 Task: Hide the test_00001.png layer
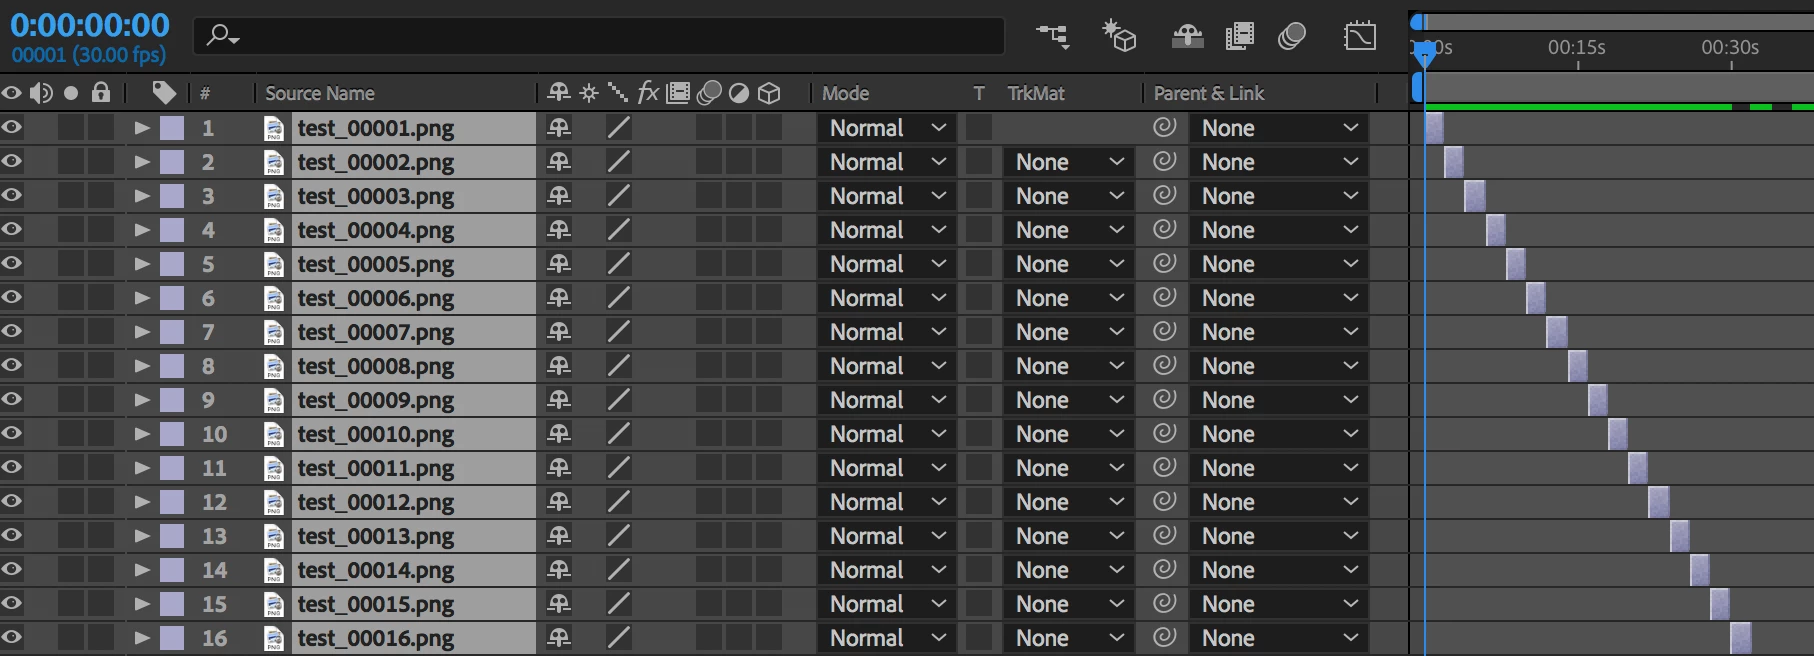click(x=11, y=127)
